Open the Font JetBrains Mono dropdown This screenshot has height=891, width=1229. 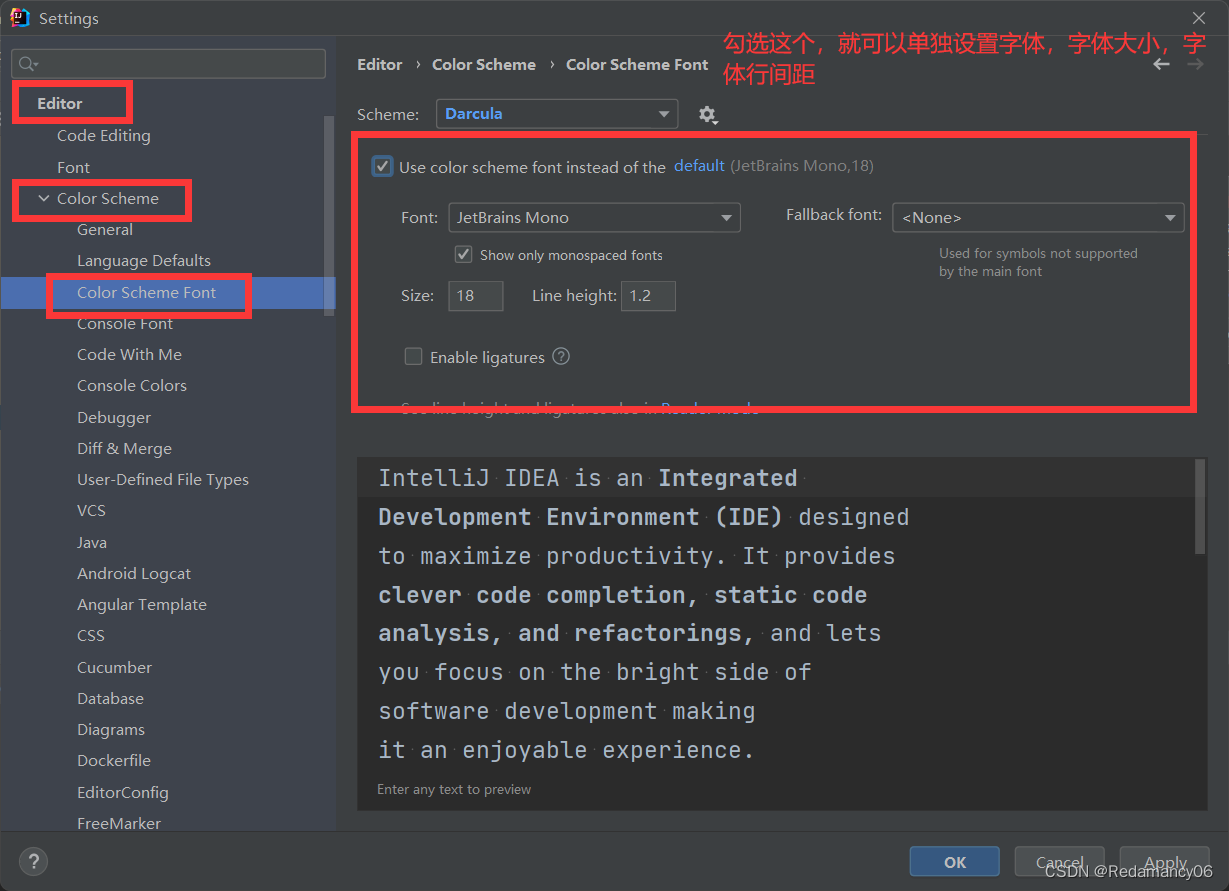point(594,217)
